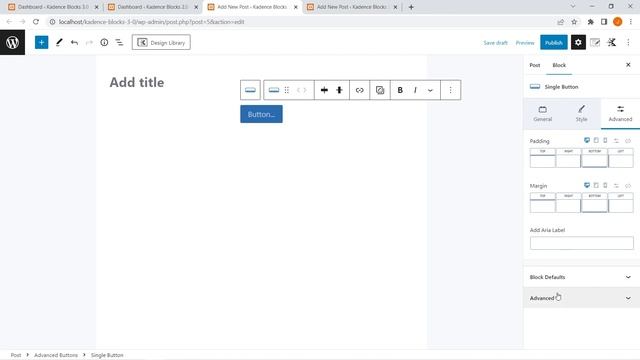Select the parent Advanced Buttons block icon
640x360 pixels.
(x=250, y=90)
